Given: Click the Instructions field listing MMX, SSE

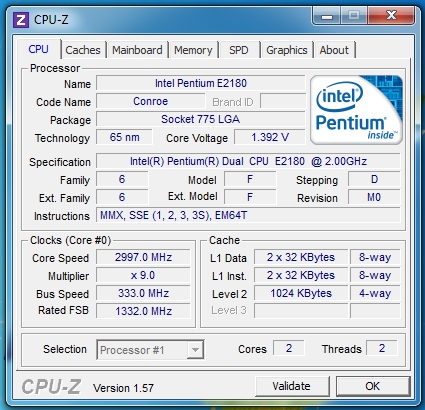Looking at the screenshot, I should tap(248, 215).
